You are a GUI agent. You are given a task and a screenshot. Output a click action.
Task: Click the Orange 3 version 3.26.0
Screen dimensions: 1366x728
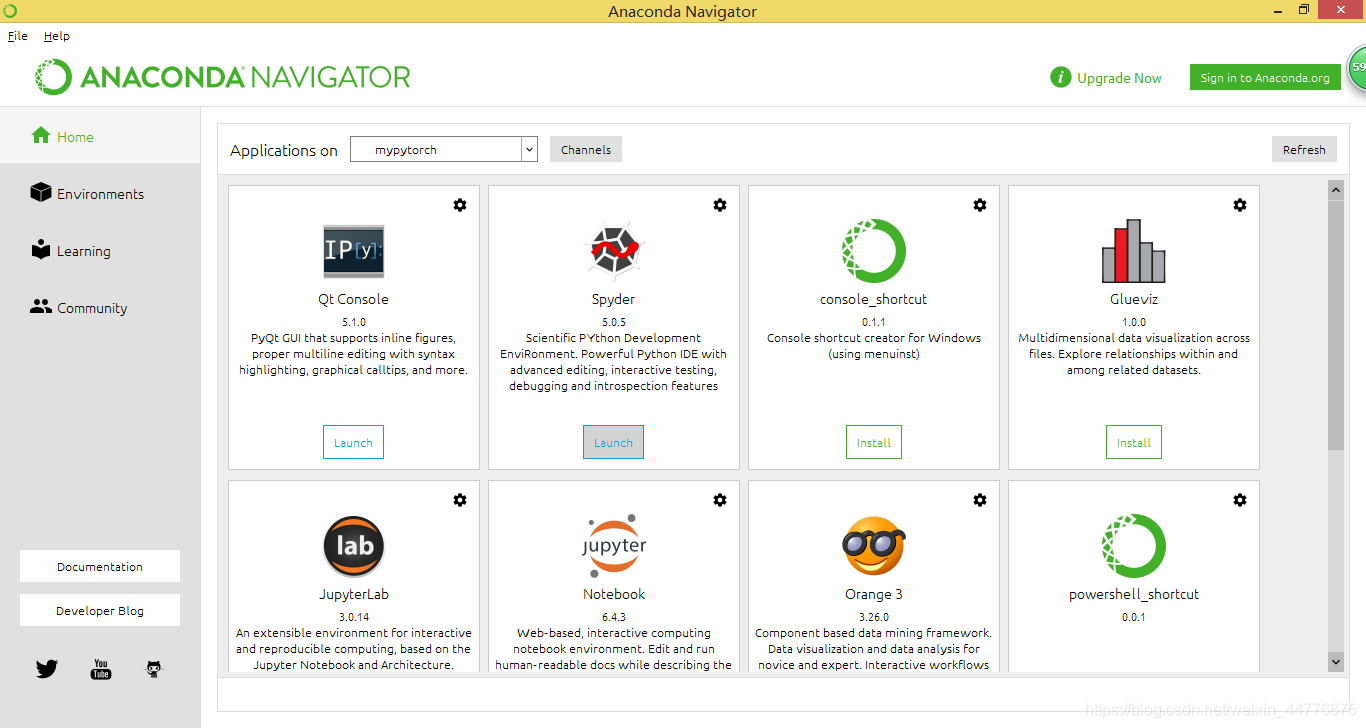pos(873,617)
